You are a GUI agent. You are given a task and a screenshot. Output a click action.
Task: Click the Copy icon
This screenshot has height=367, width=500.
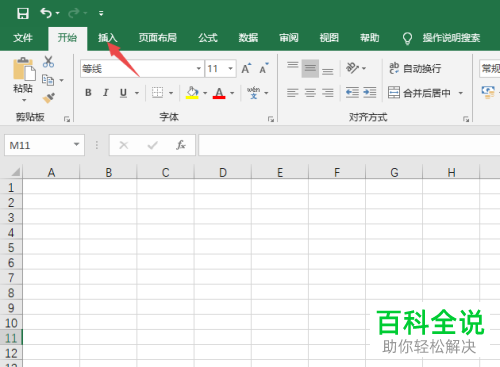[x=48, y=80]
